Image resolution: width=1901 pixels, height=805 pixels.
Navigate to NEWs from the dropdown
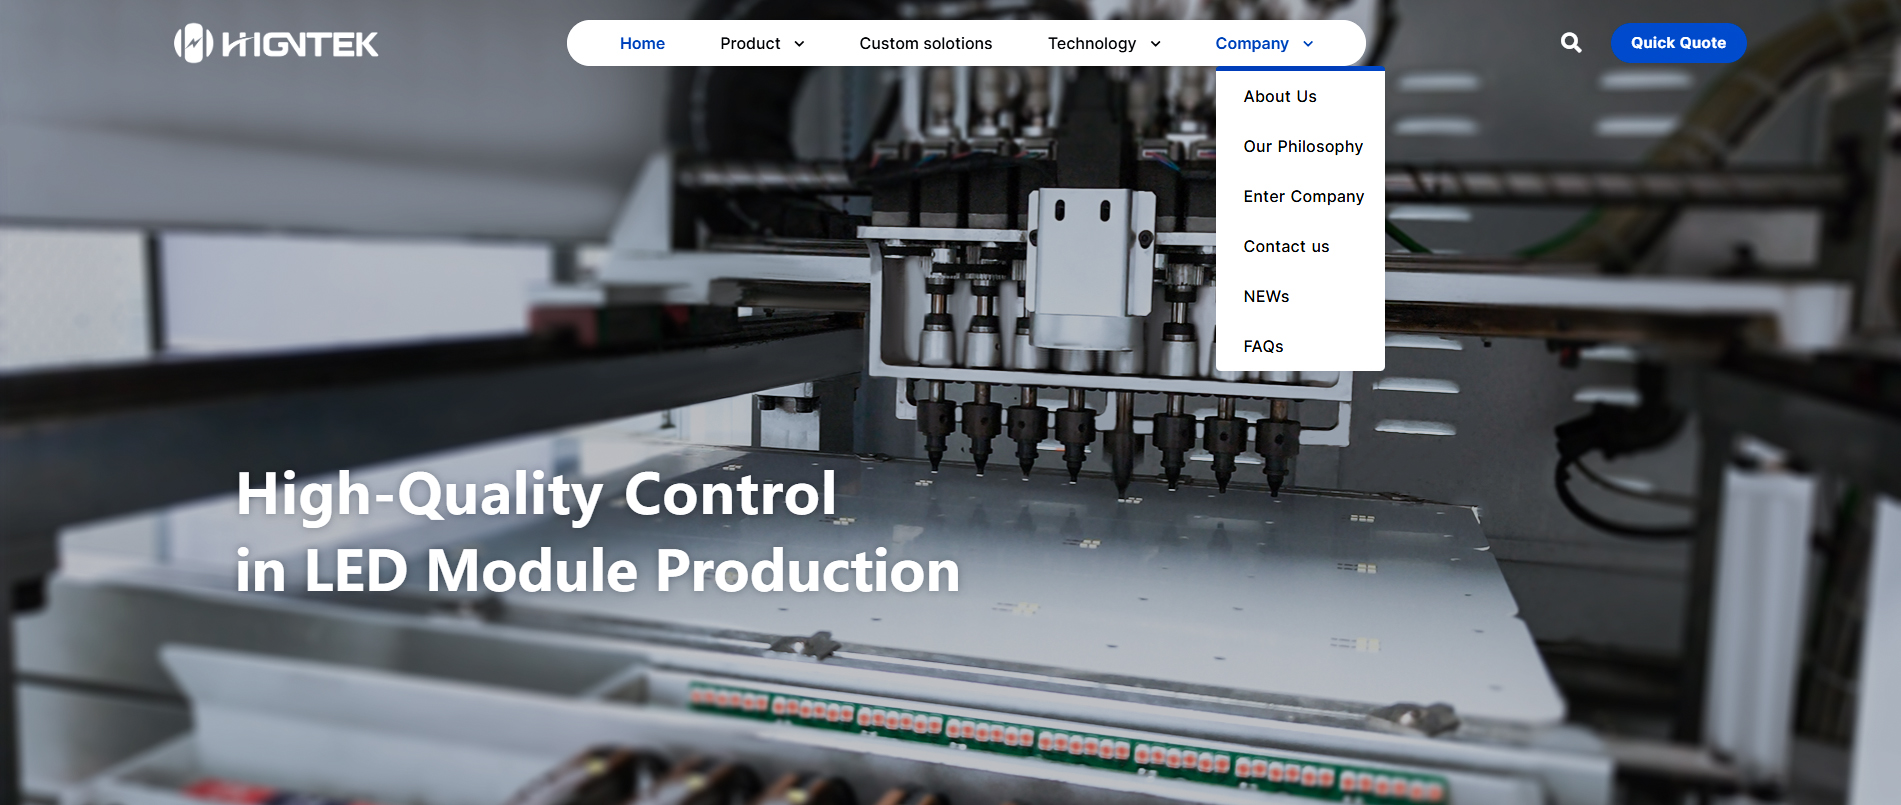point(1266,297)
